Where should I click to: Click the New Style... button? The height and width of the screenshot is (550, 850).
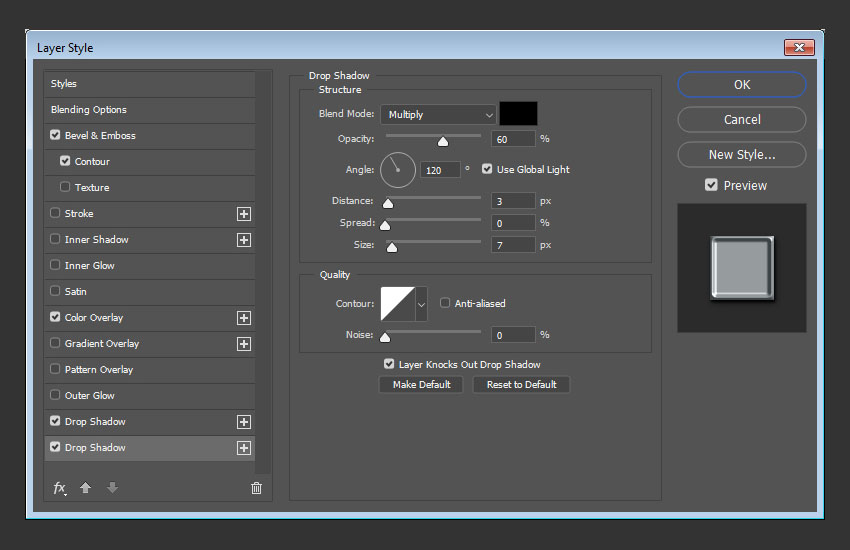pos(741,155)
